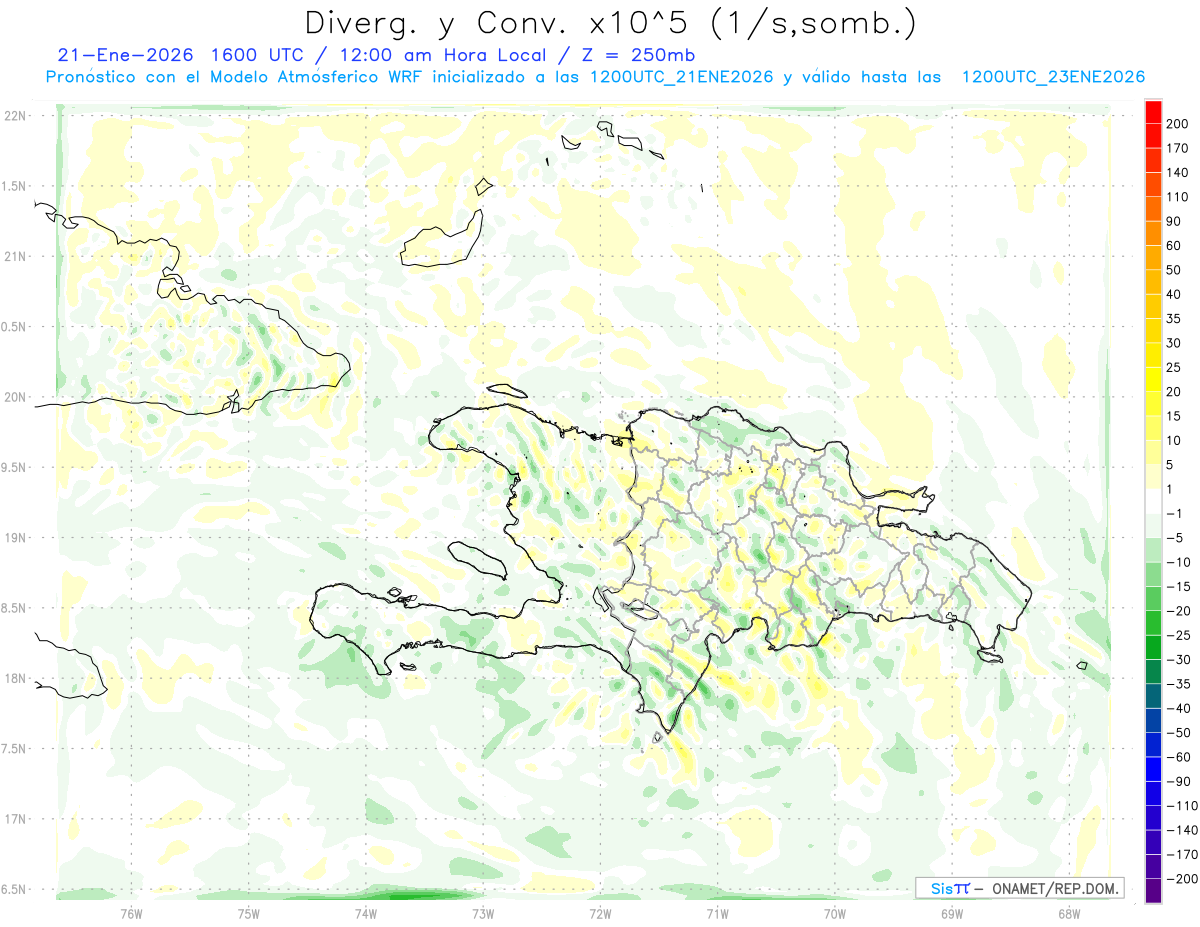The width and height of the screenshot is (1200, 927).
Task: Click the colorbar label '-140'
Action: (1182, 831)
